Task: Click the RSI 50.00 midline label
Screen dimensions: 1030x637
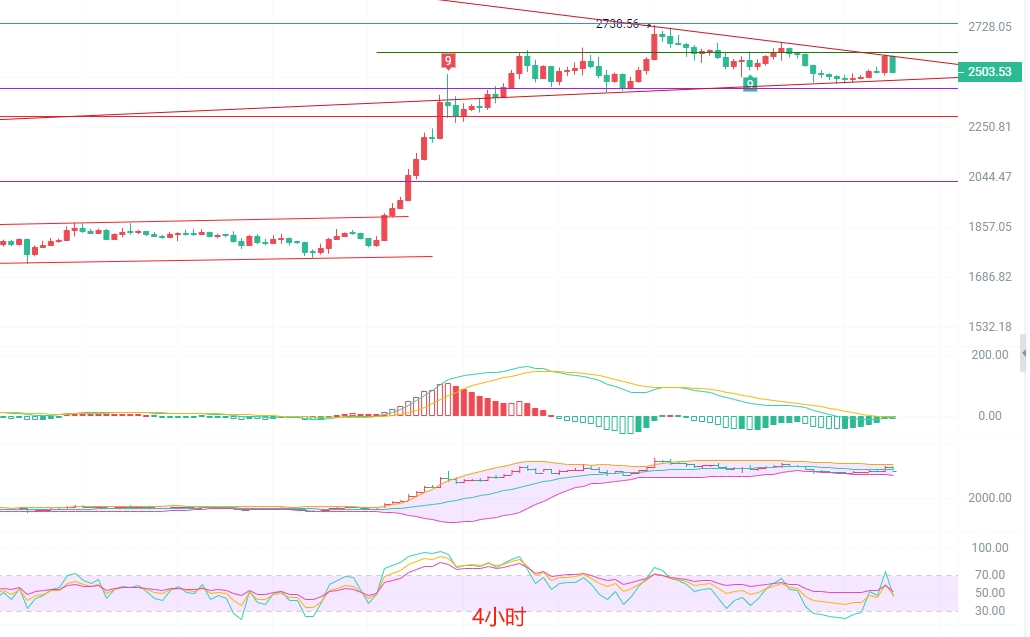Action: 990,593
